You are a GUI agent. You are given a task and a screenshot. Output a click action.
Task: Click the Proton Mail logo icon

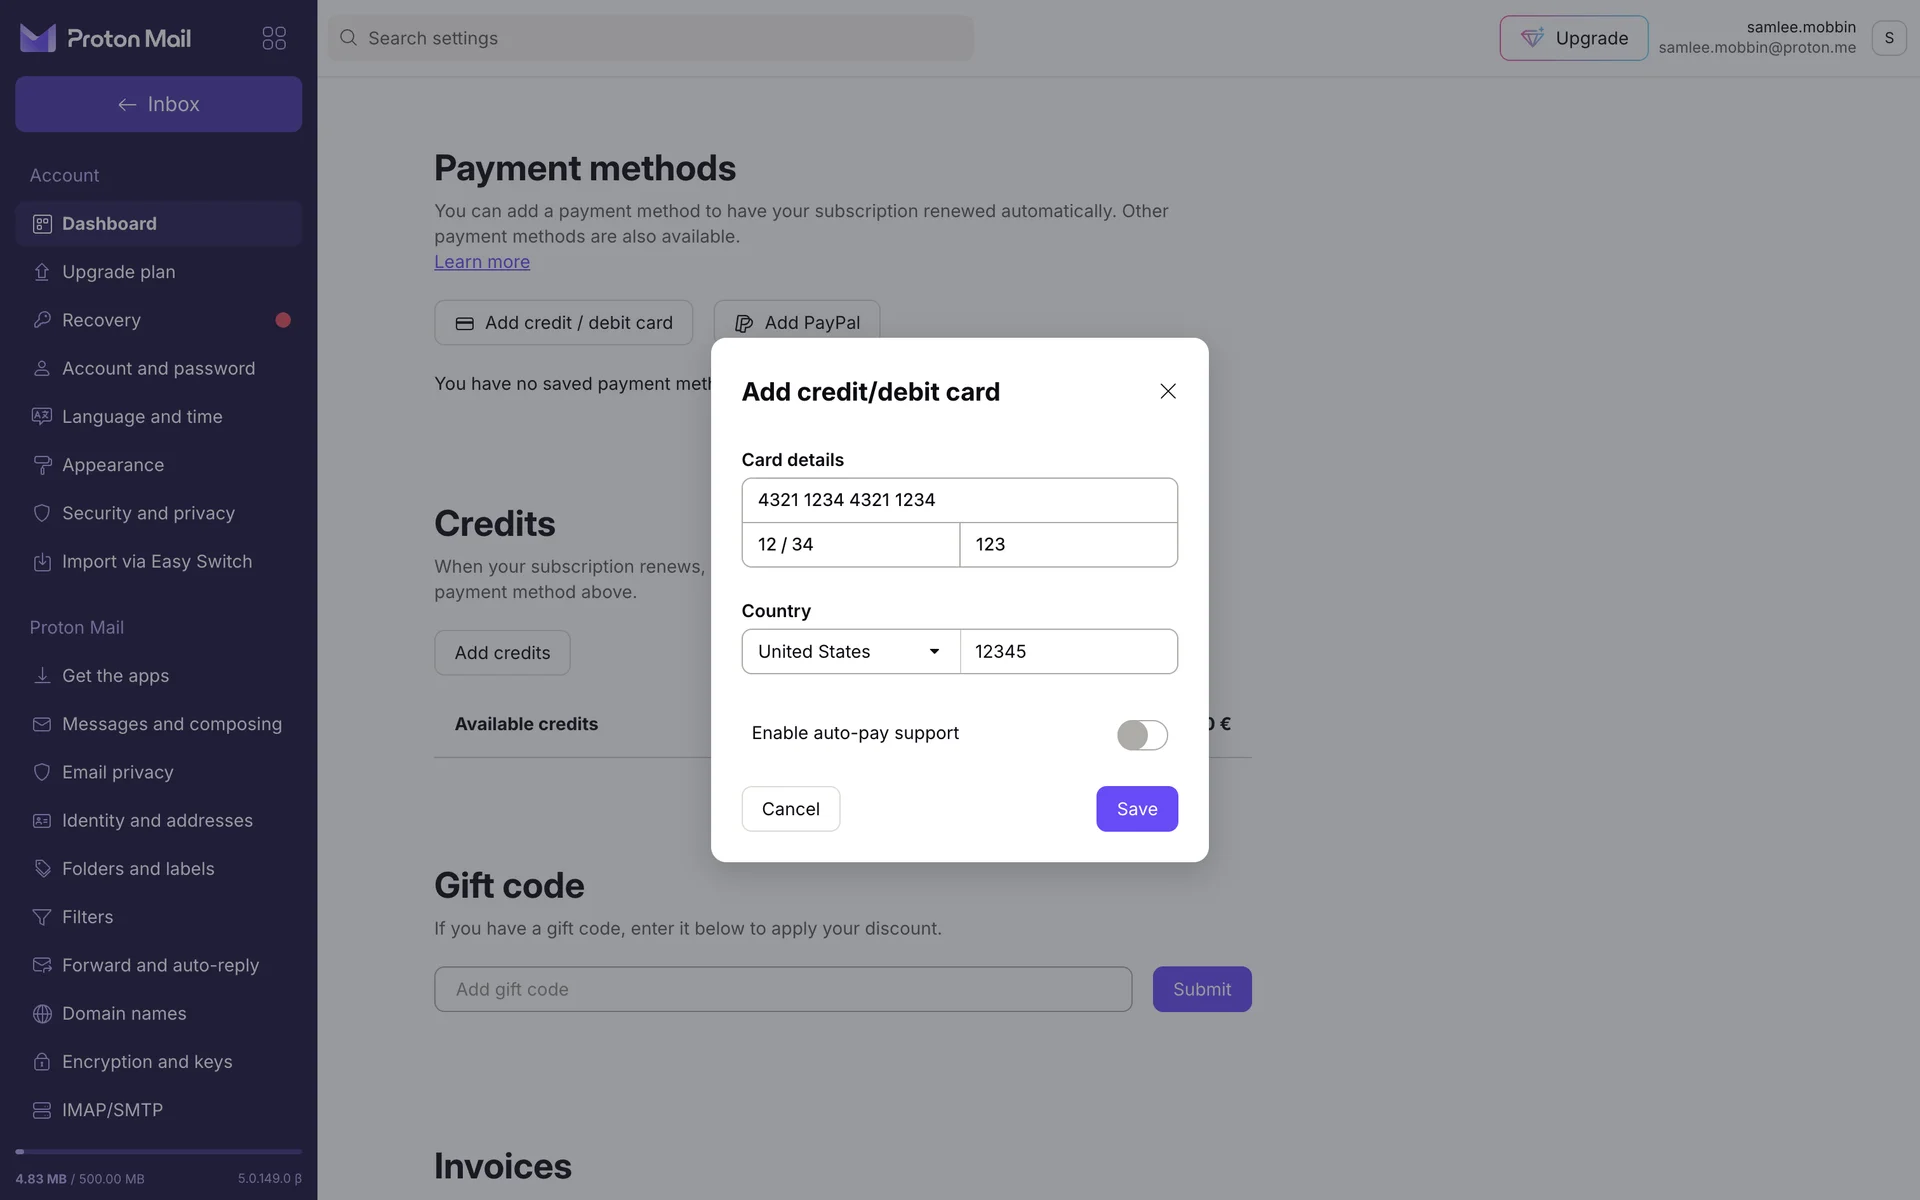[x=38, y=38]
